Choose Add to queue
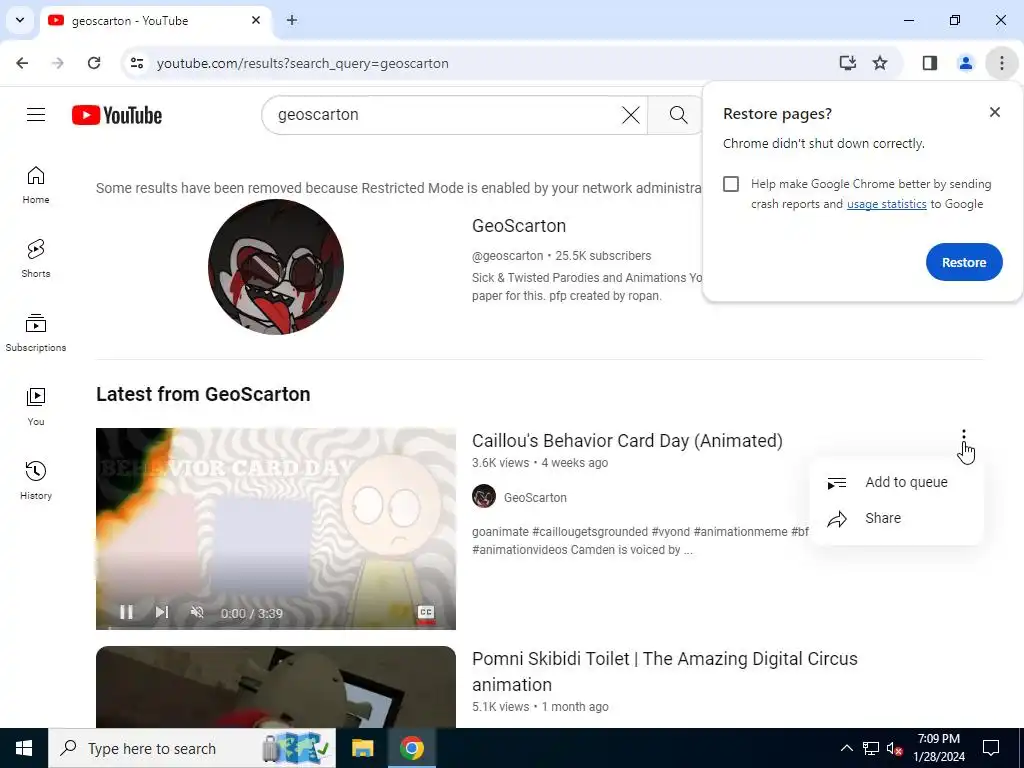 897,482
